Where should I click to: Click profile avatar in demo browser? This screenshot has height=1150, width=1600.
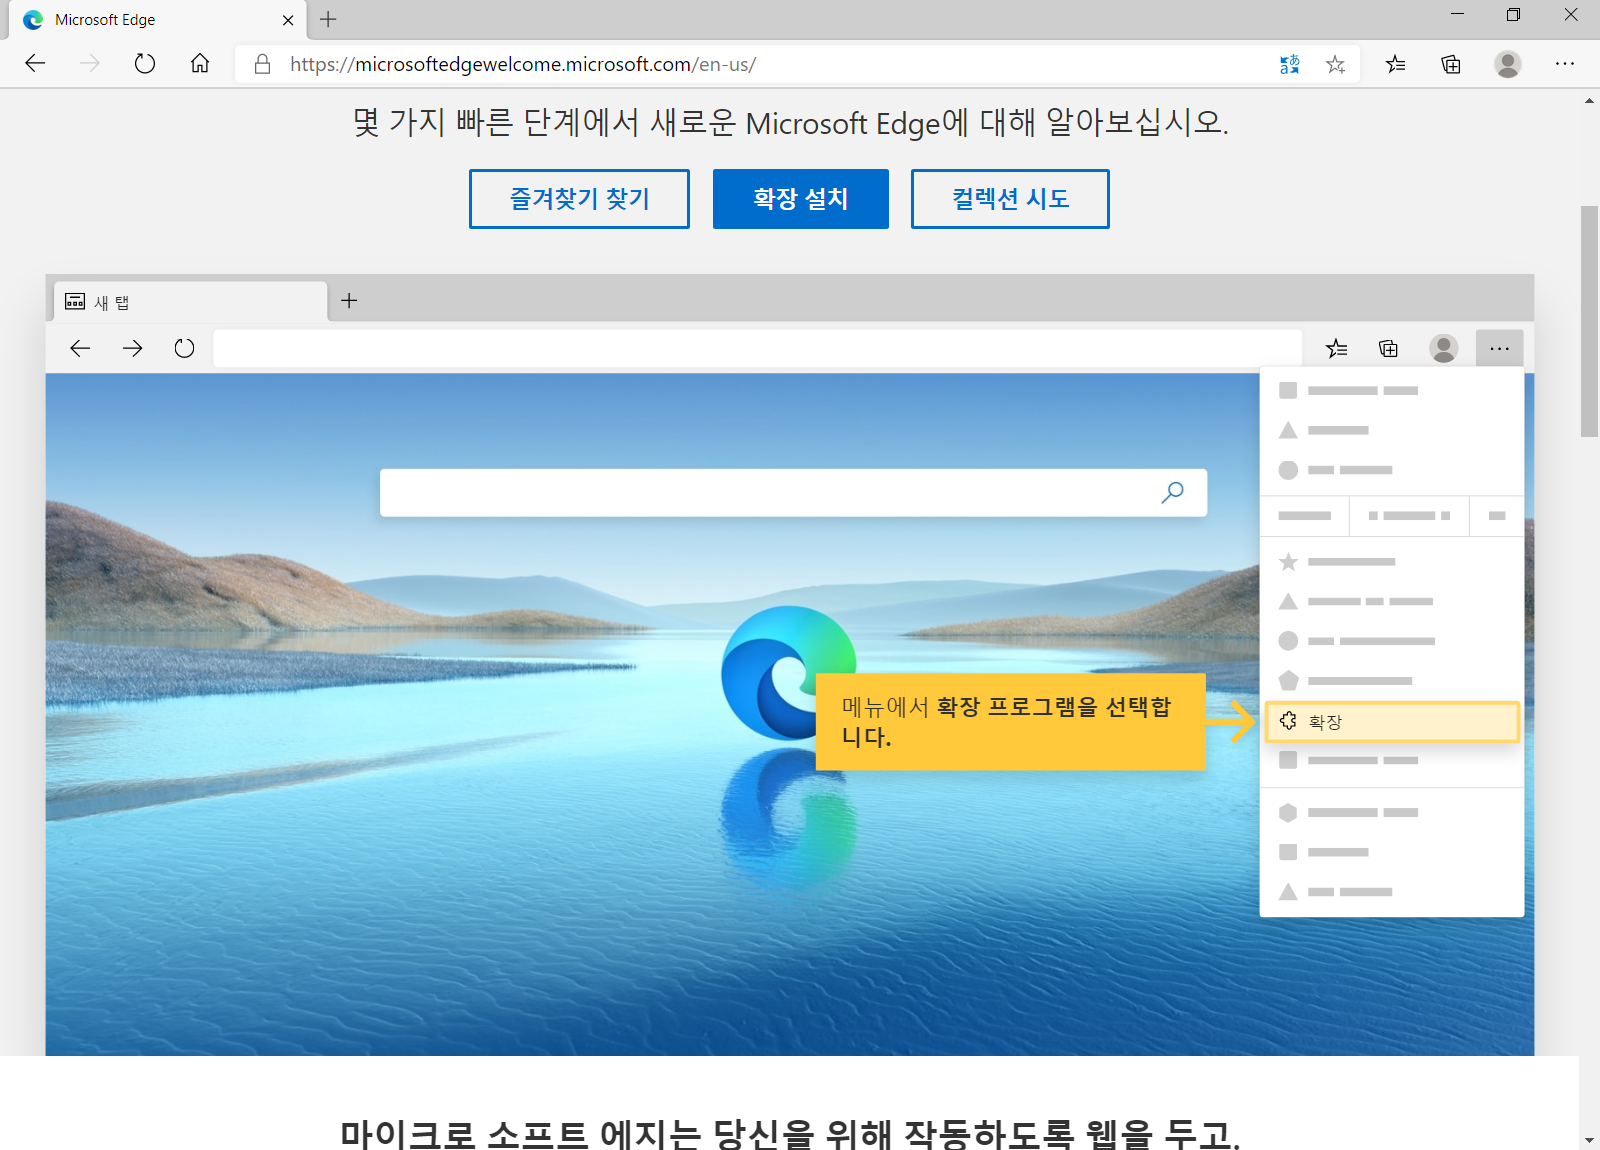point(1443,348)
